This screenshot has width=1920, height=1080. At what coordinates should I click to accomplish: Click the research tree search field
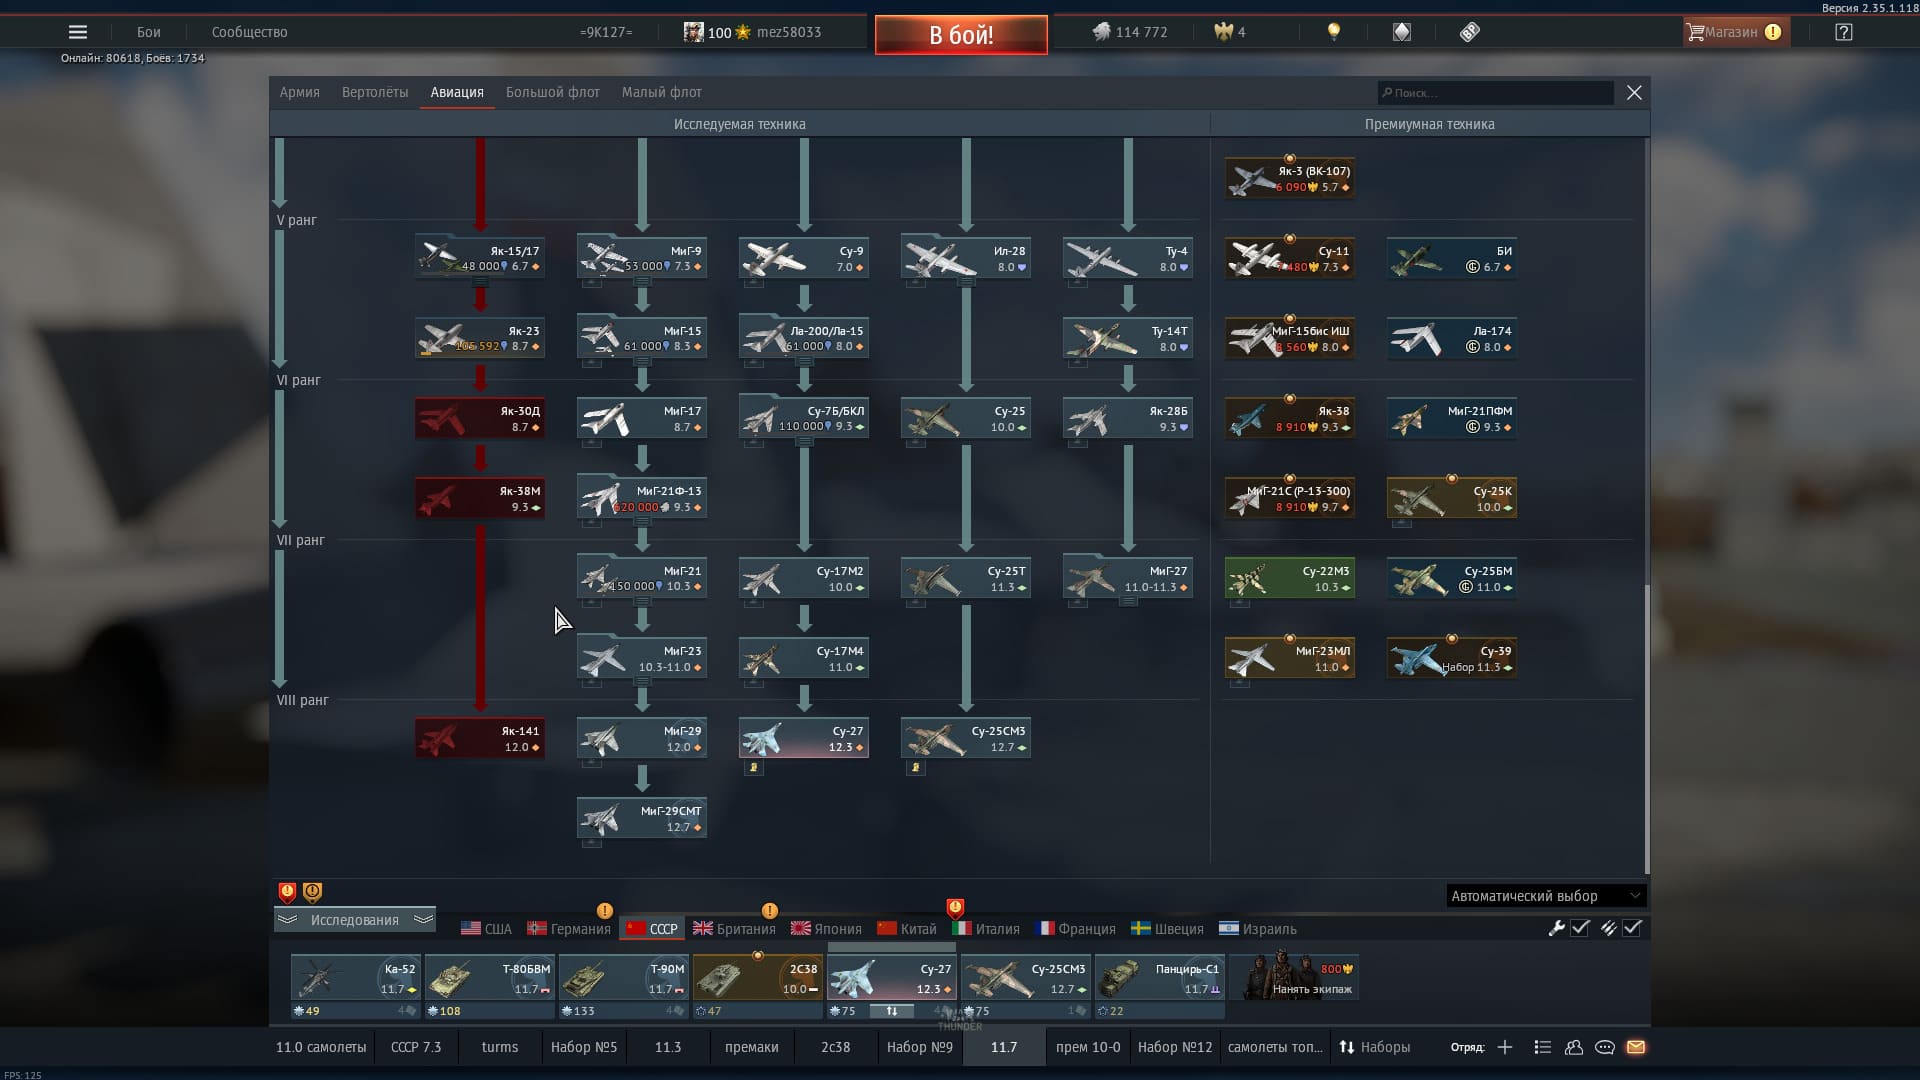[1495, 92]
